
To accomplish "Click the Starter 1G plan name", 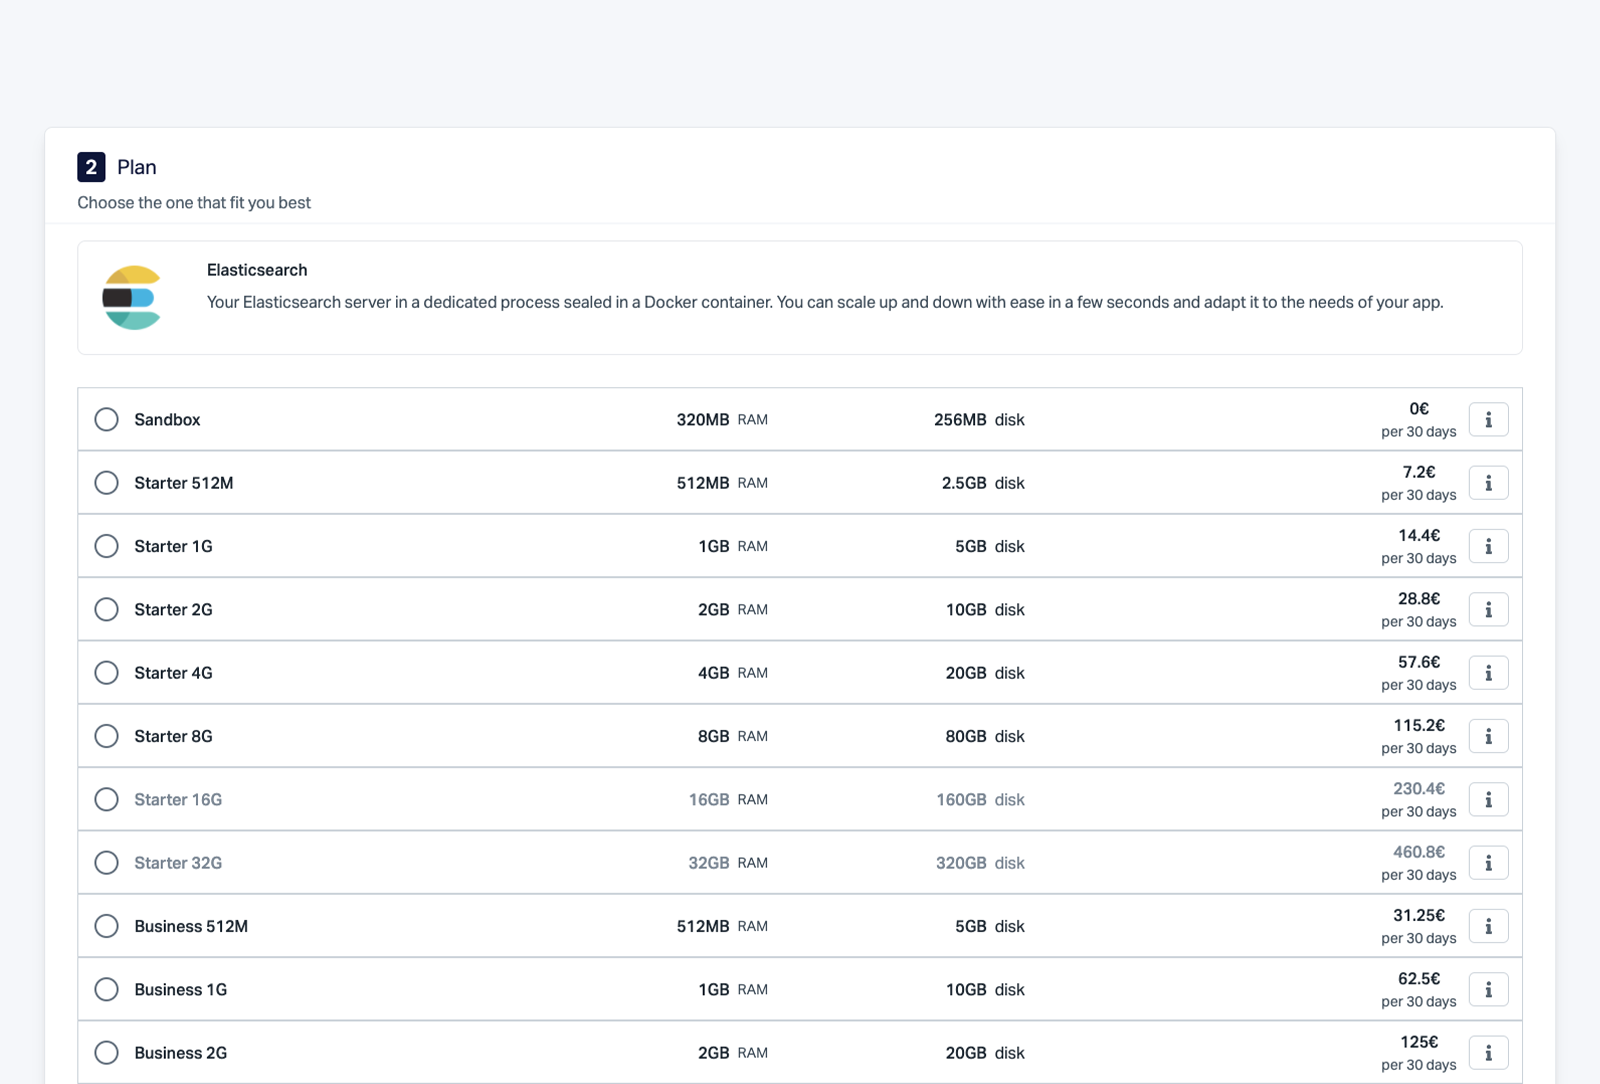I will tap(173, 546).
